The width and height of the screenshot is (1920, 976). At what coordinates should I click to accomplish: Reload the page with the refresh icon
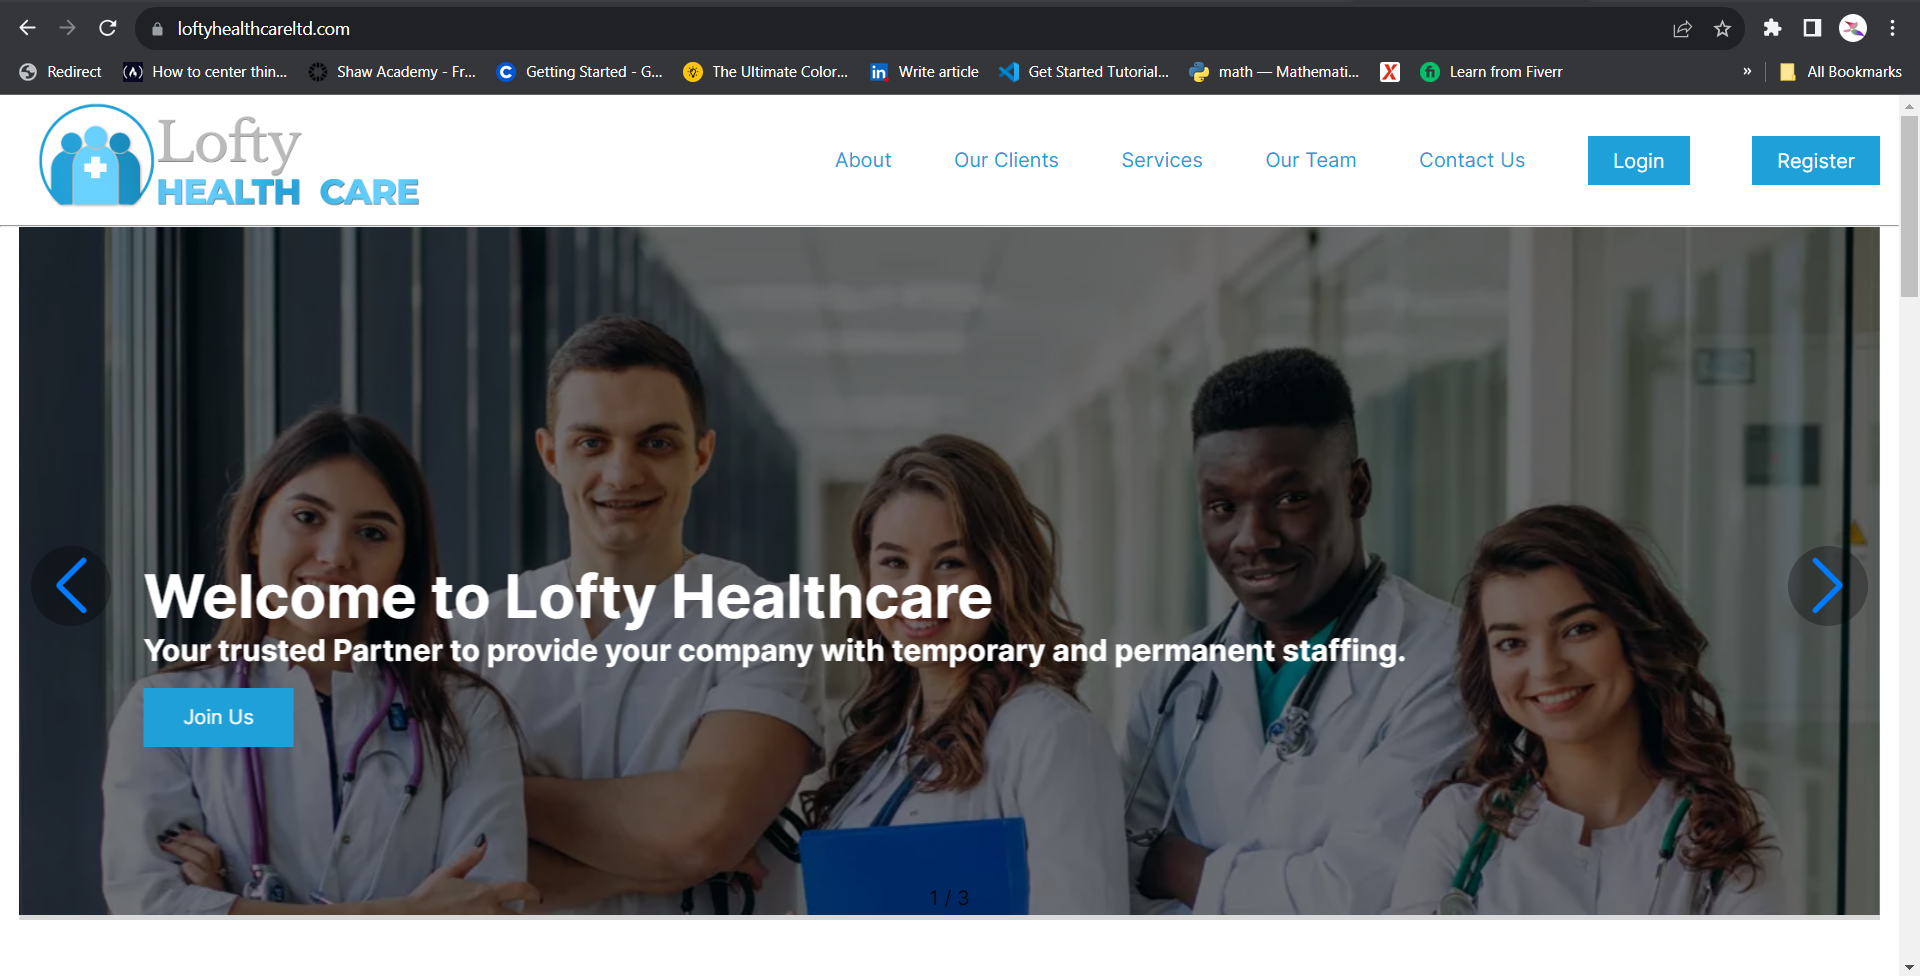click(108, 28)
